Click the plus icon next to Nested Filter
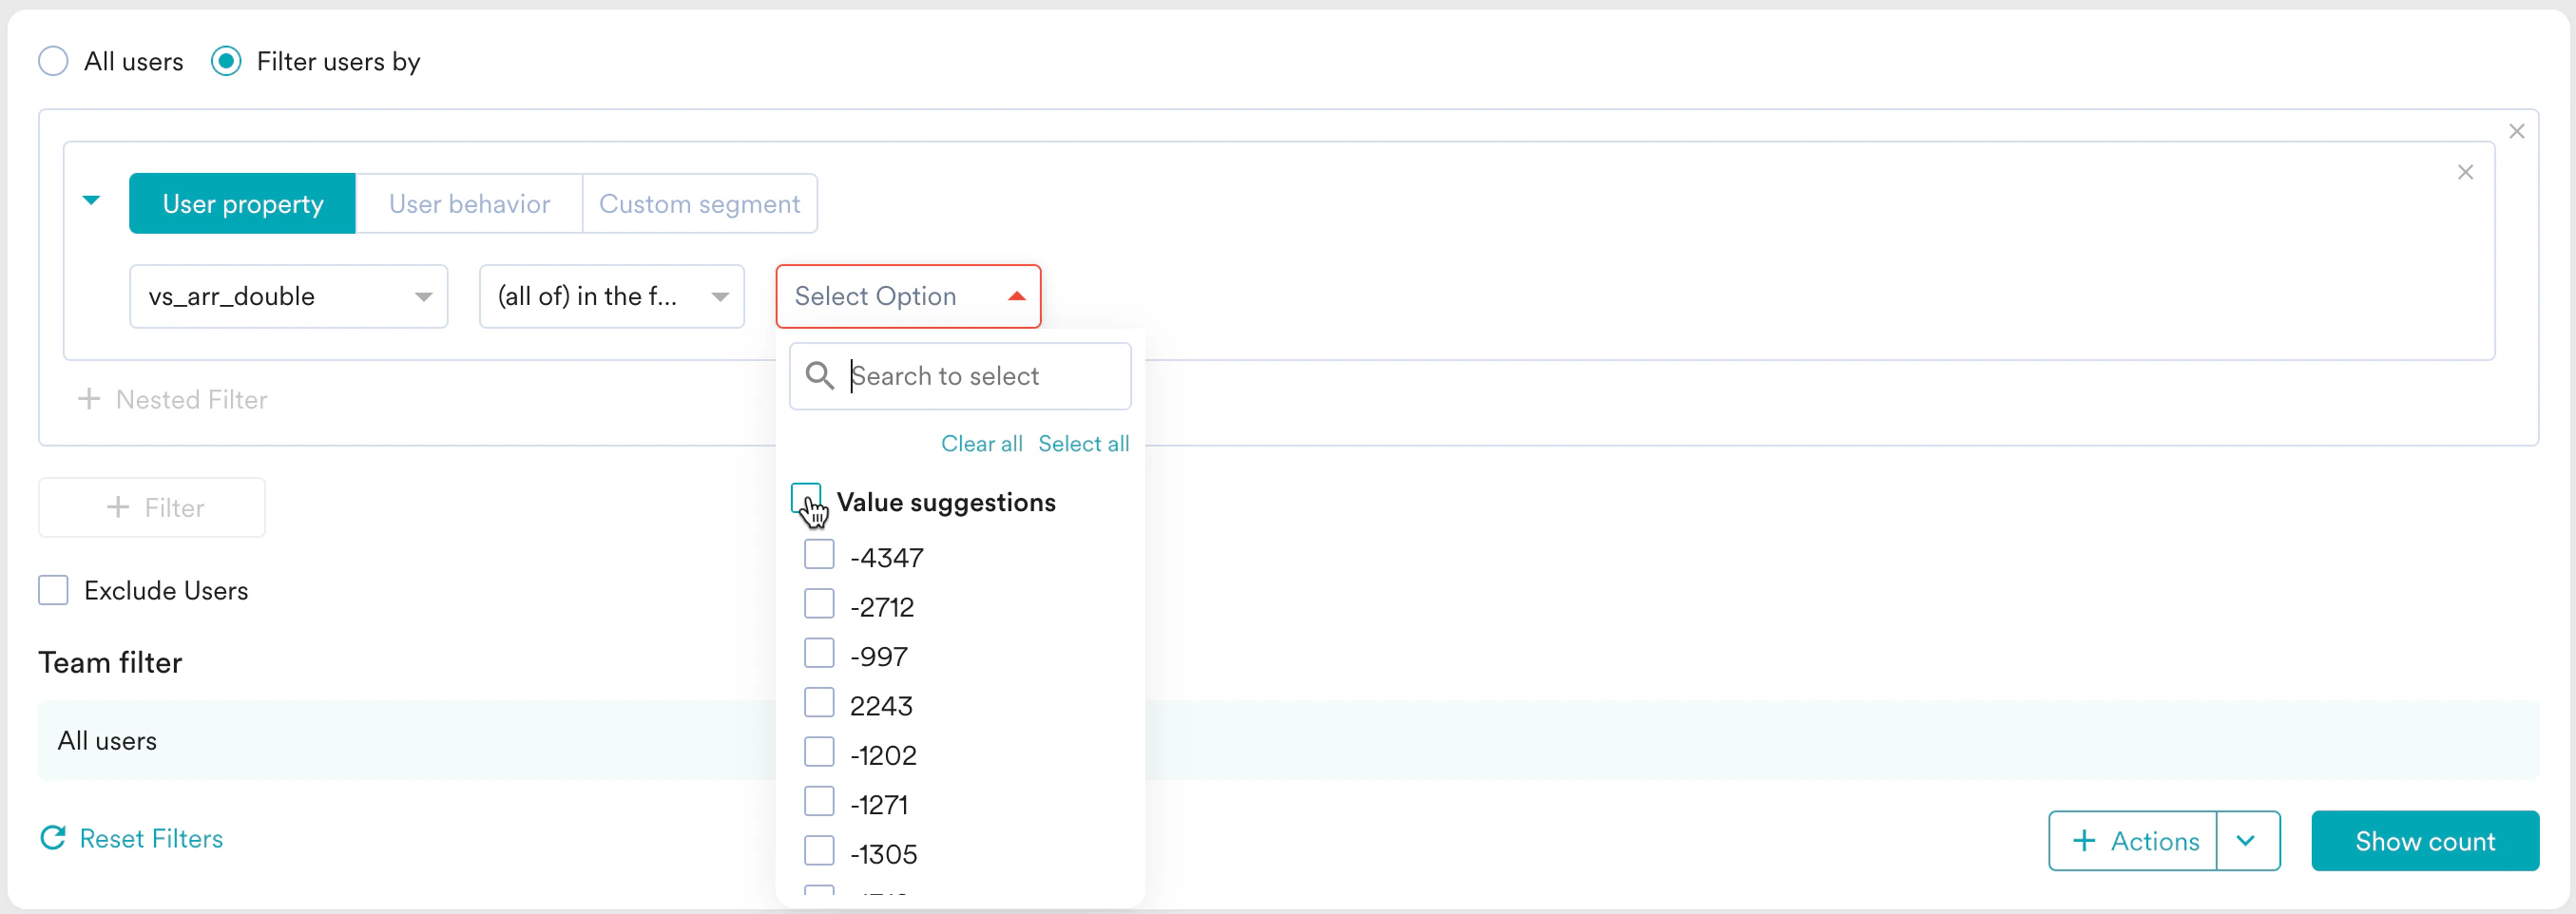 click(89, 399)
